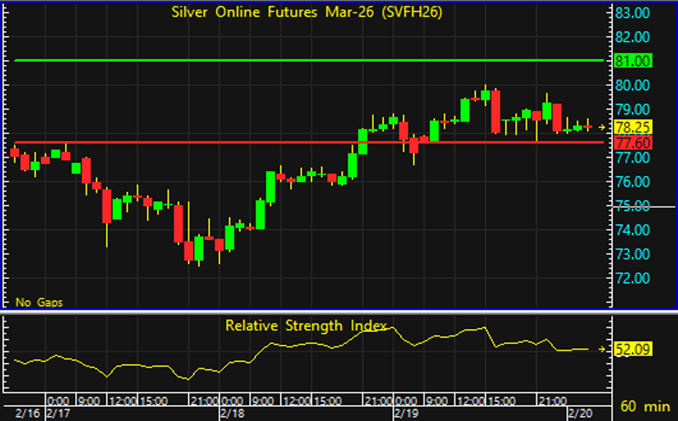Click the Relative Strength Index title
The width and height of the screenshot is (678, 421).
click(306, 326)
